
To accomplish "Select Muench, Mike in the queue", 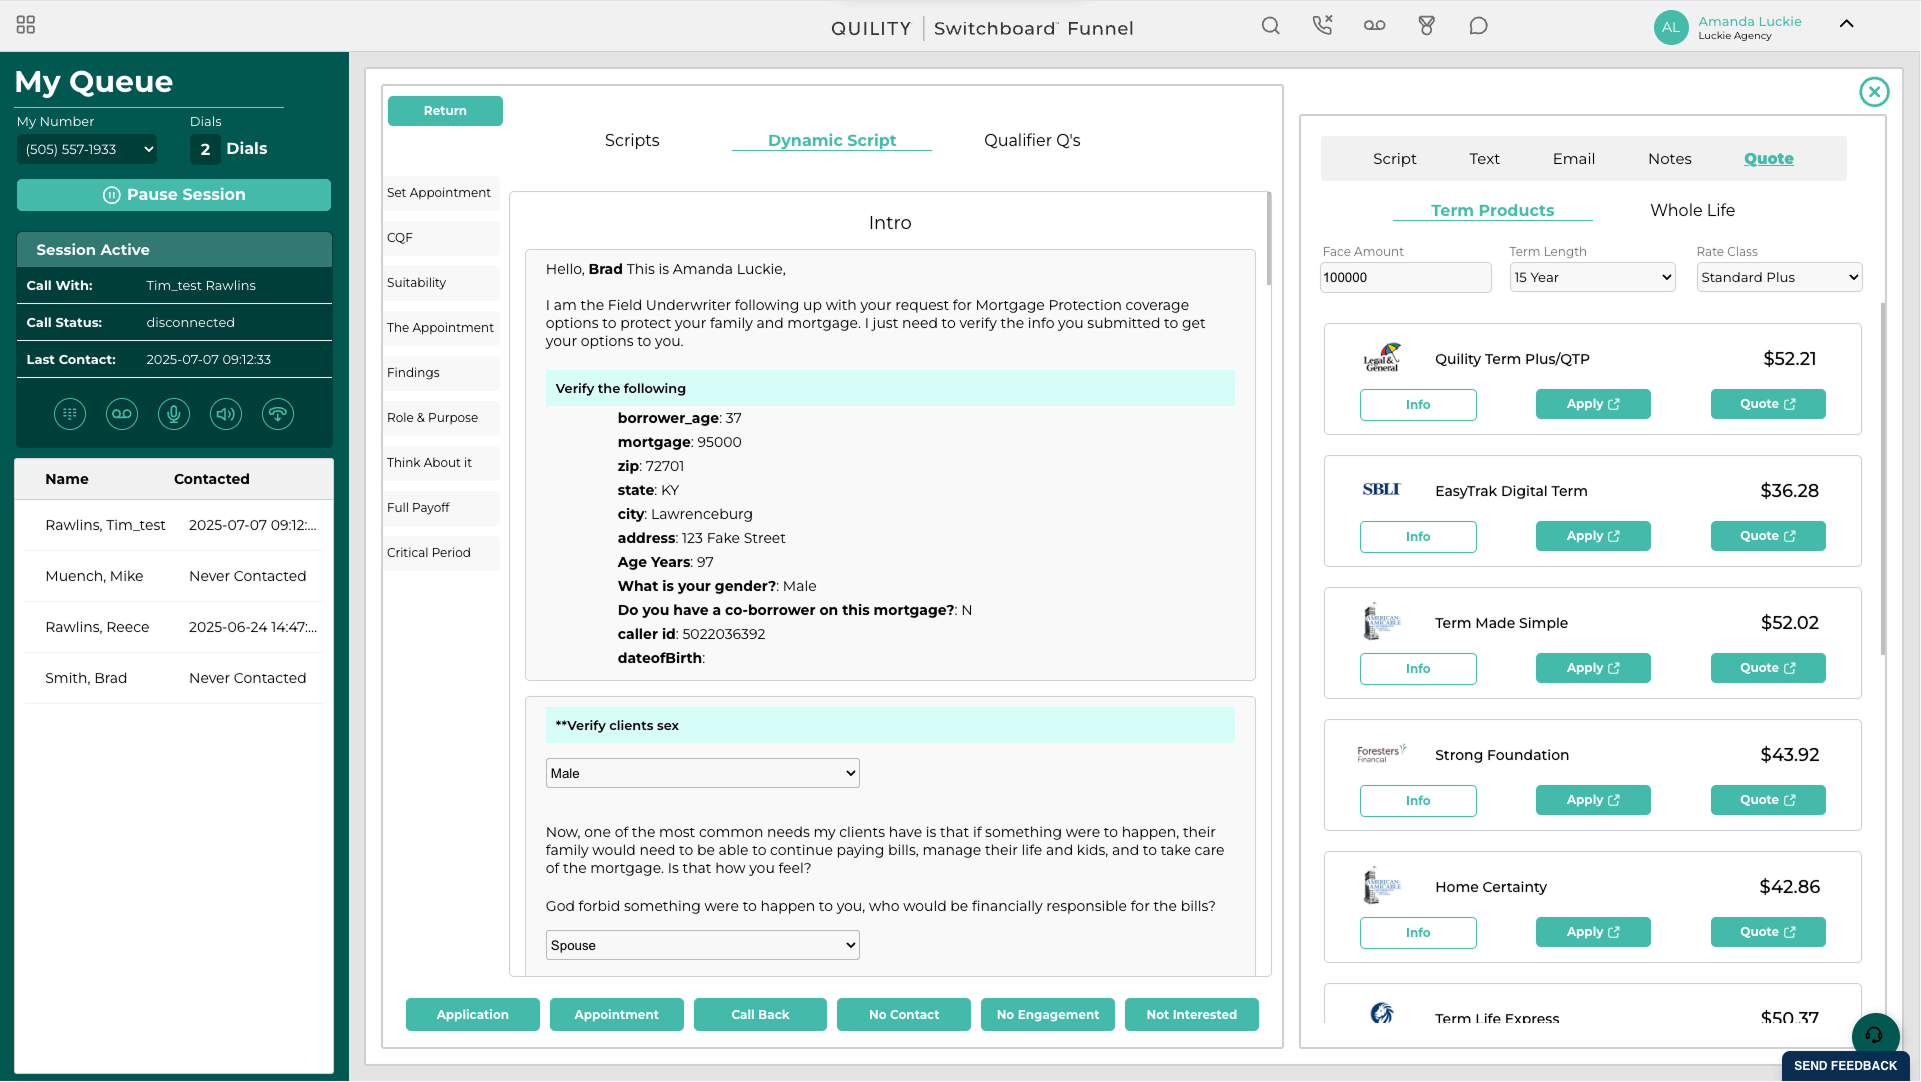I will click(174, 577).
